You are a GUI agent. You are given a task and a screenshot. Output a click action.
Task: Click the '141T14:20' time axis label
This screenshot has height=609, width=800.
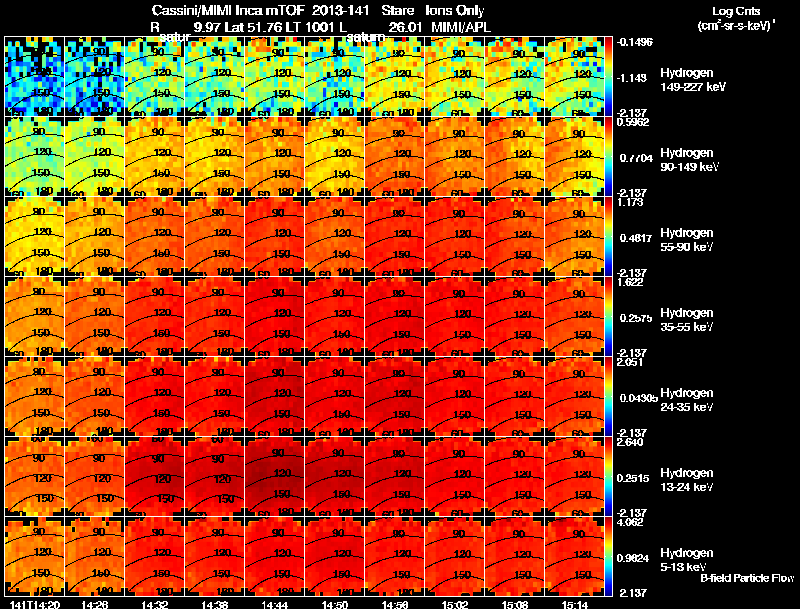[x=34, y=604]
